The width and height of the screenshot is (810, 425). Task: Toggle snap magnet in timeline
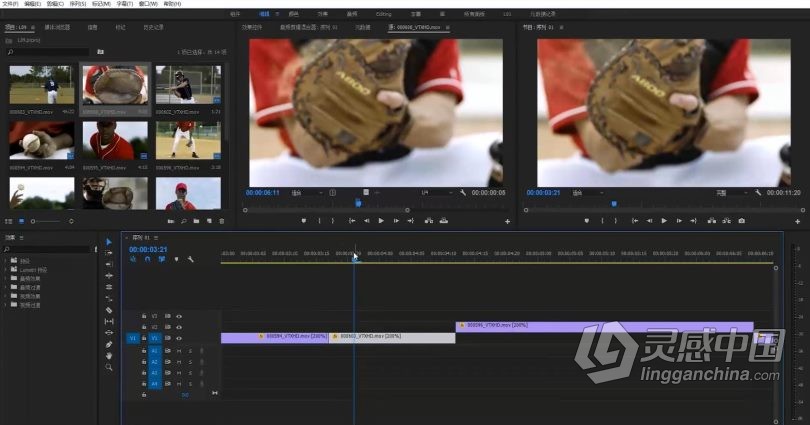point(147,259)
